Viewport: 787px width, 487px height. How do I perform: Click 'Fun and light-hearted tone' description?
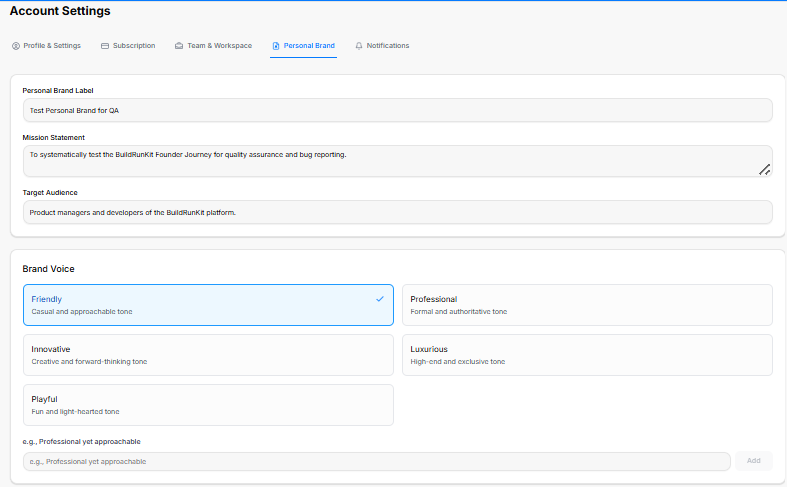click(75, 412)
